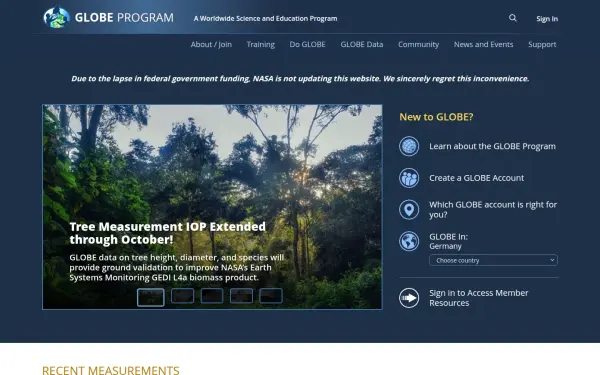
Task: Click 'A Worldwide Science and Education Program' tagline
Action: coord(265,18)
